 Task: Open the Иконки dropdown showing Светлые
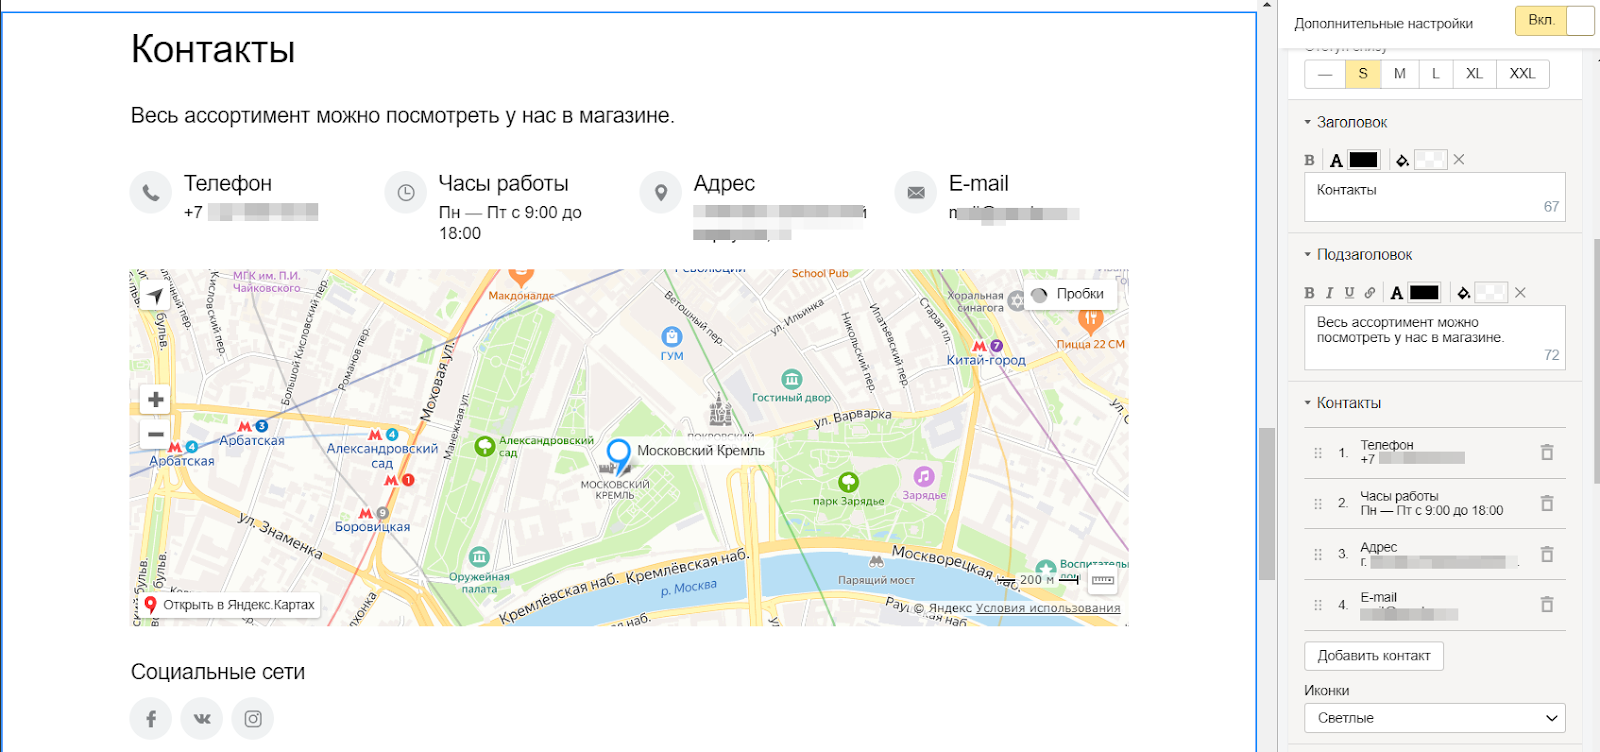(x=1435, y=718)
